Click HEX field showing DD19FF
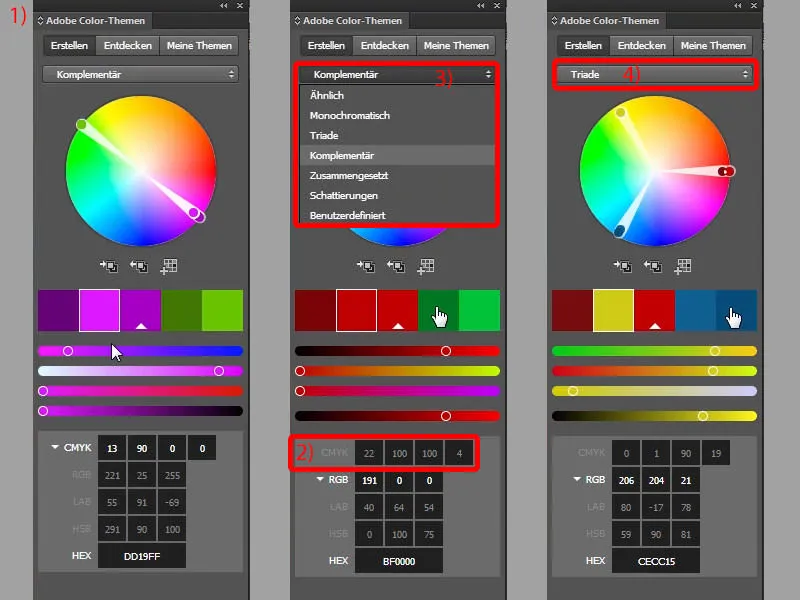This screenshot has width=800, height=600. [142, 556]
